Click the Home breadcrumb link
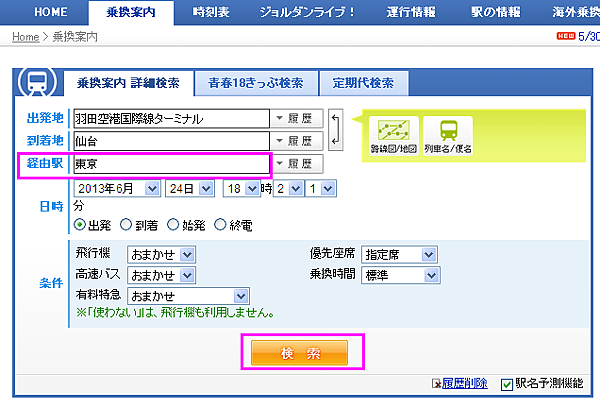 tap(26, 37)
